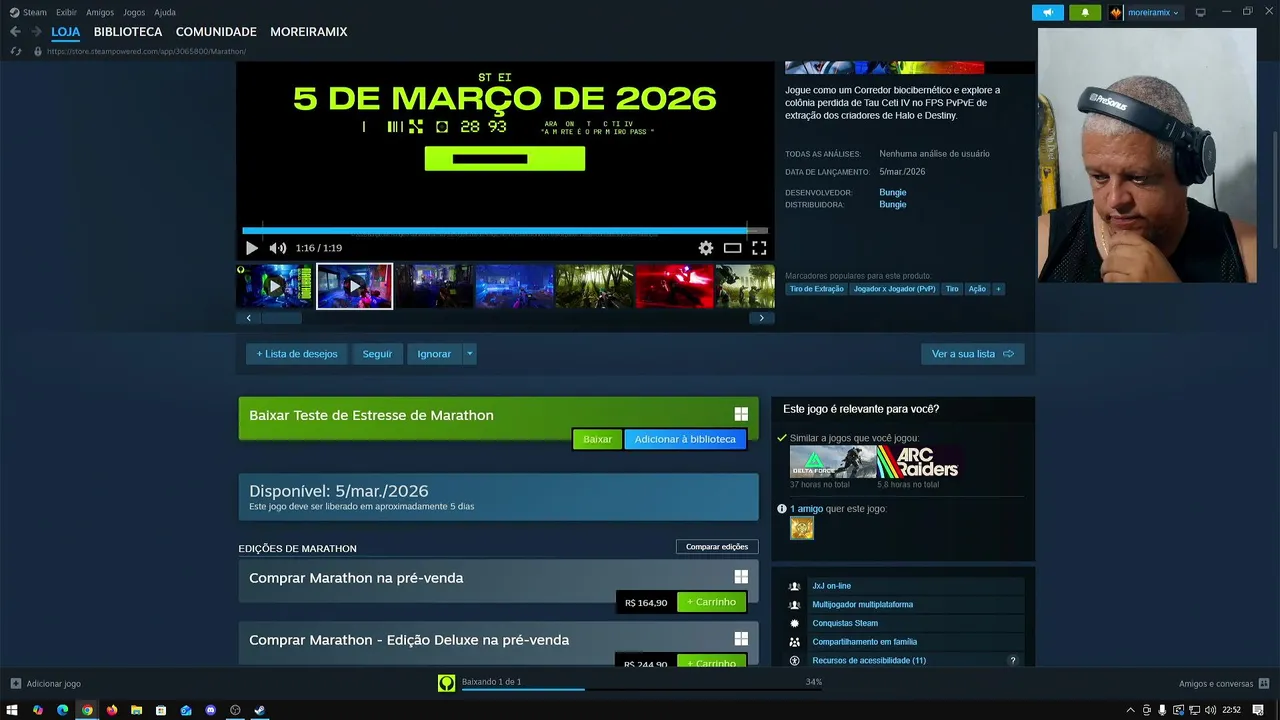
Task: Open Jogador x Jogador (PvP) tag
Action: pos(894,289)
